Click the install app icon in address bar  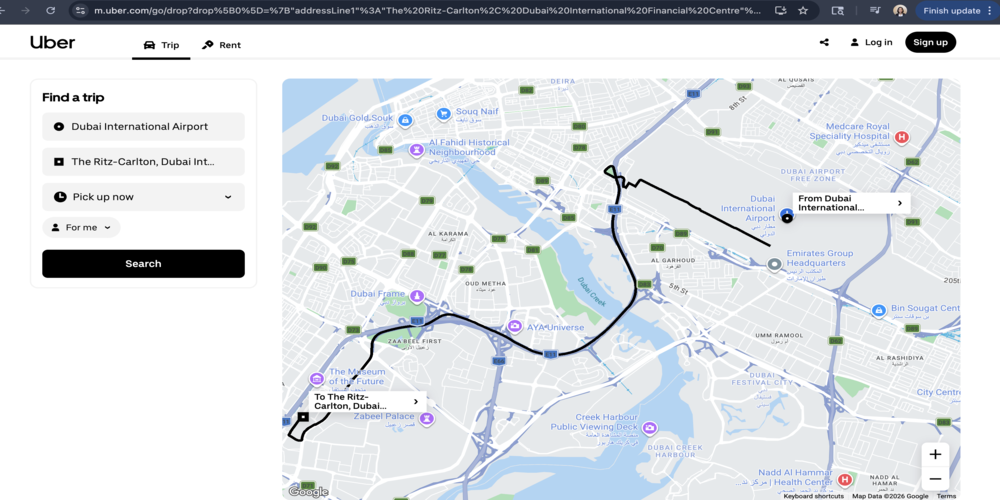[x=781, y=11]
